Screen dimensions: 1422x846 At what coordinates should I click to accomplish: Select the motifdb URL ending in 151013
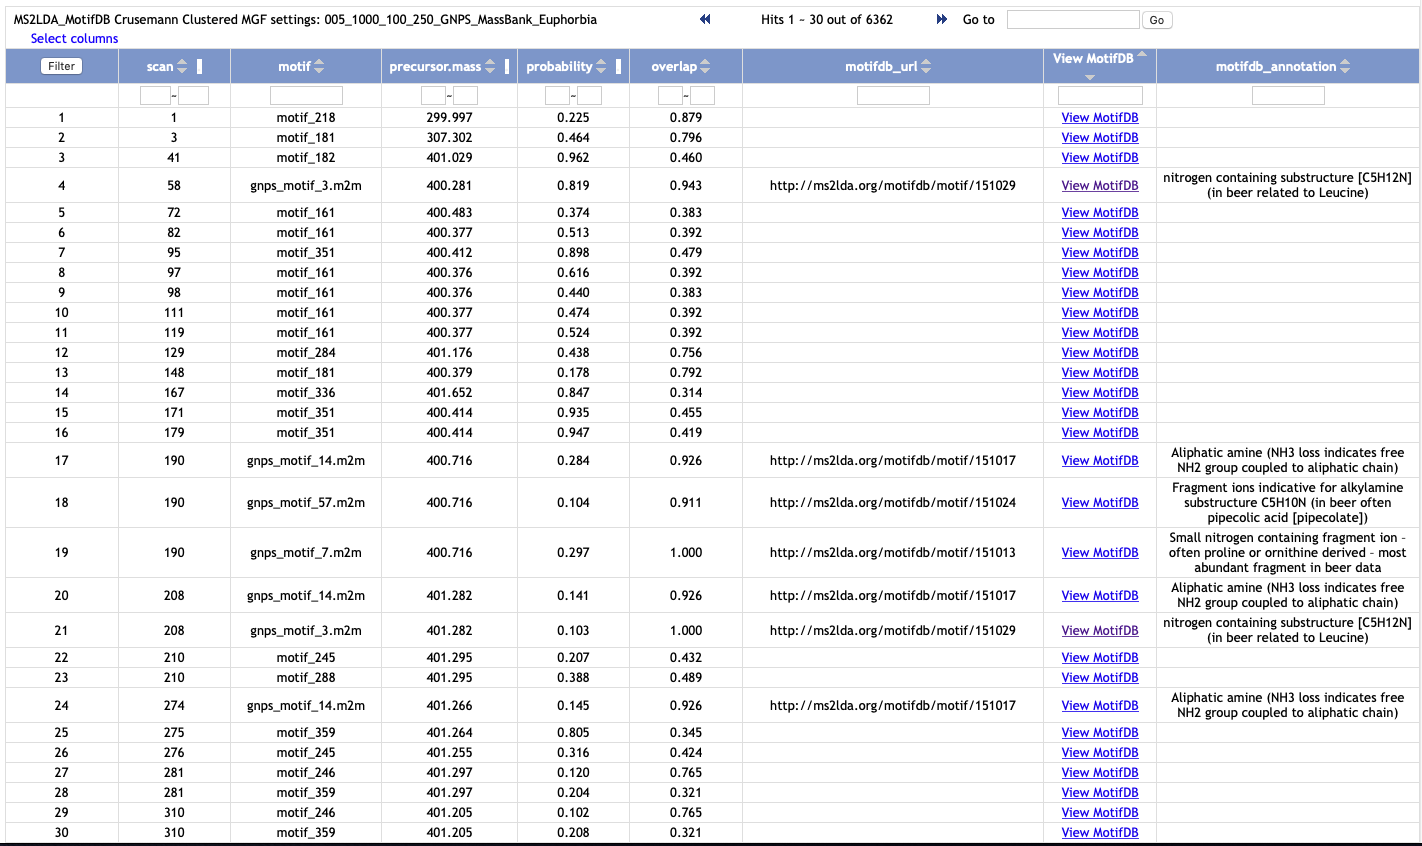click(x=893, y=553)
